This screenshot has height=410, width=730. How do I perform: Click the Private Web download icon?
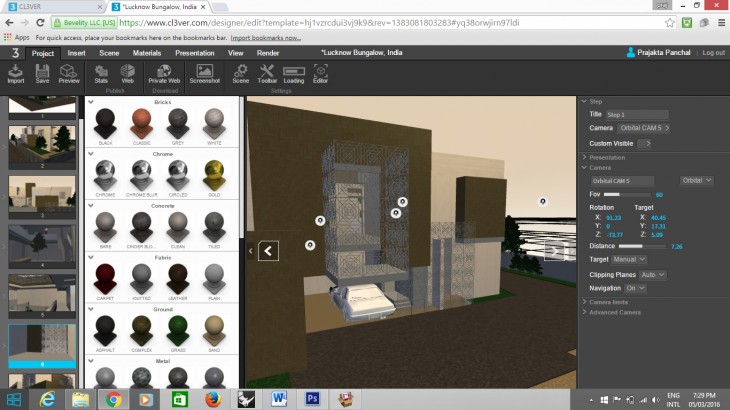point(164,74)
